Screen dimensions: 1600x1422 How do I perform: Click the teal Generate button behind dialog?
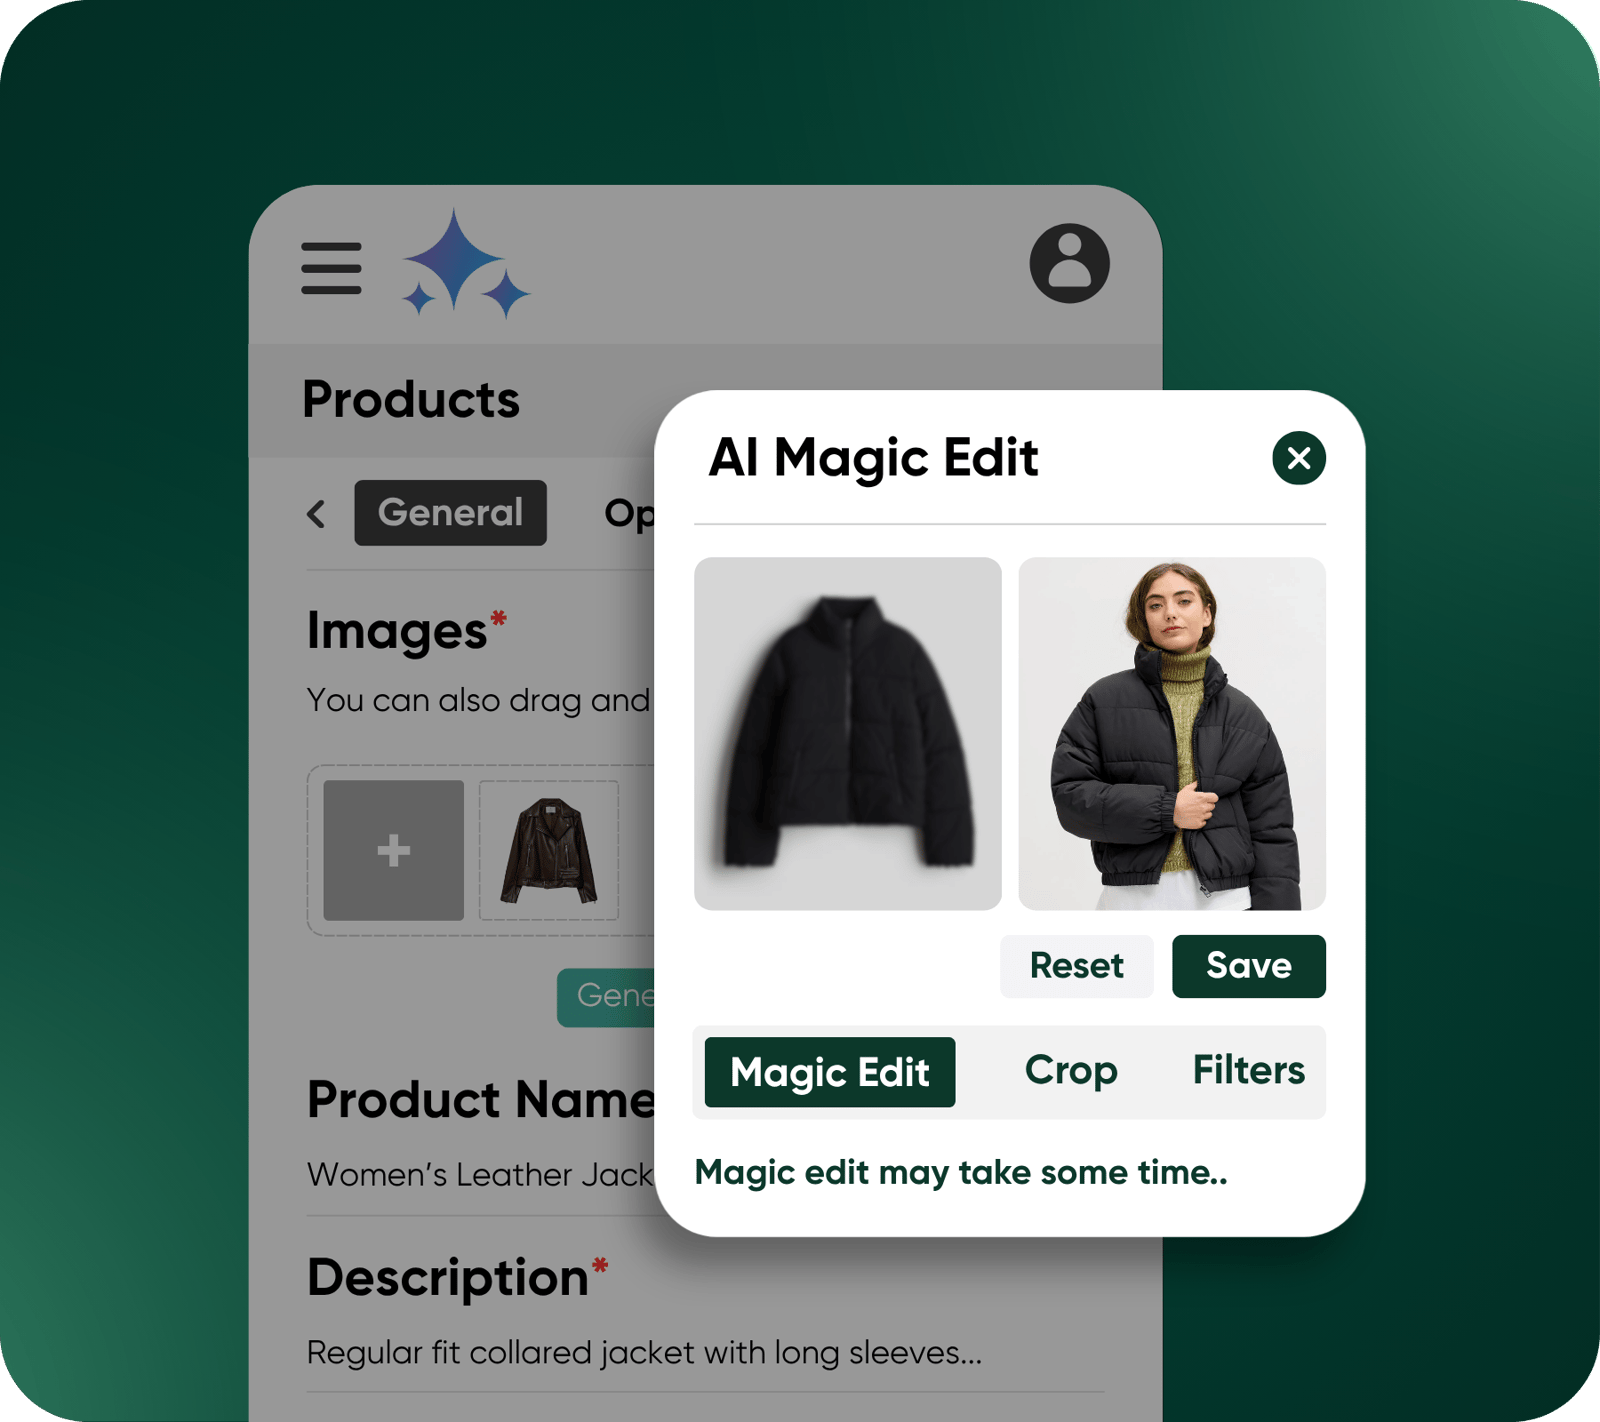(x=607, y=996)
